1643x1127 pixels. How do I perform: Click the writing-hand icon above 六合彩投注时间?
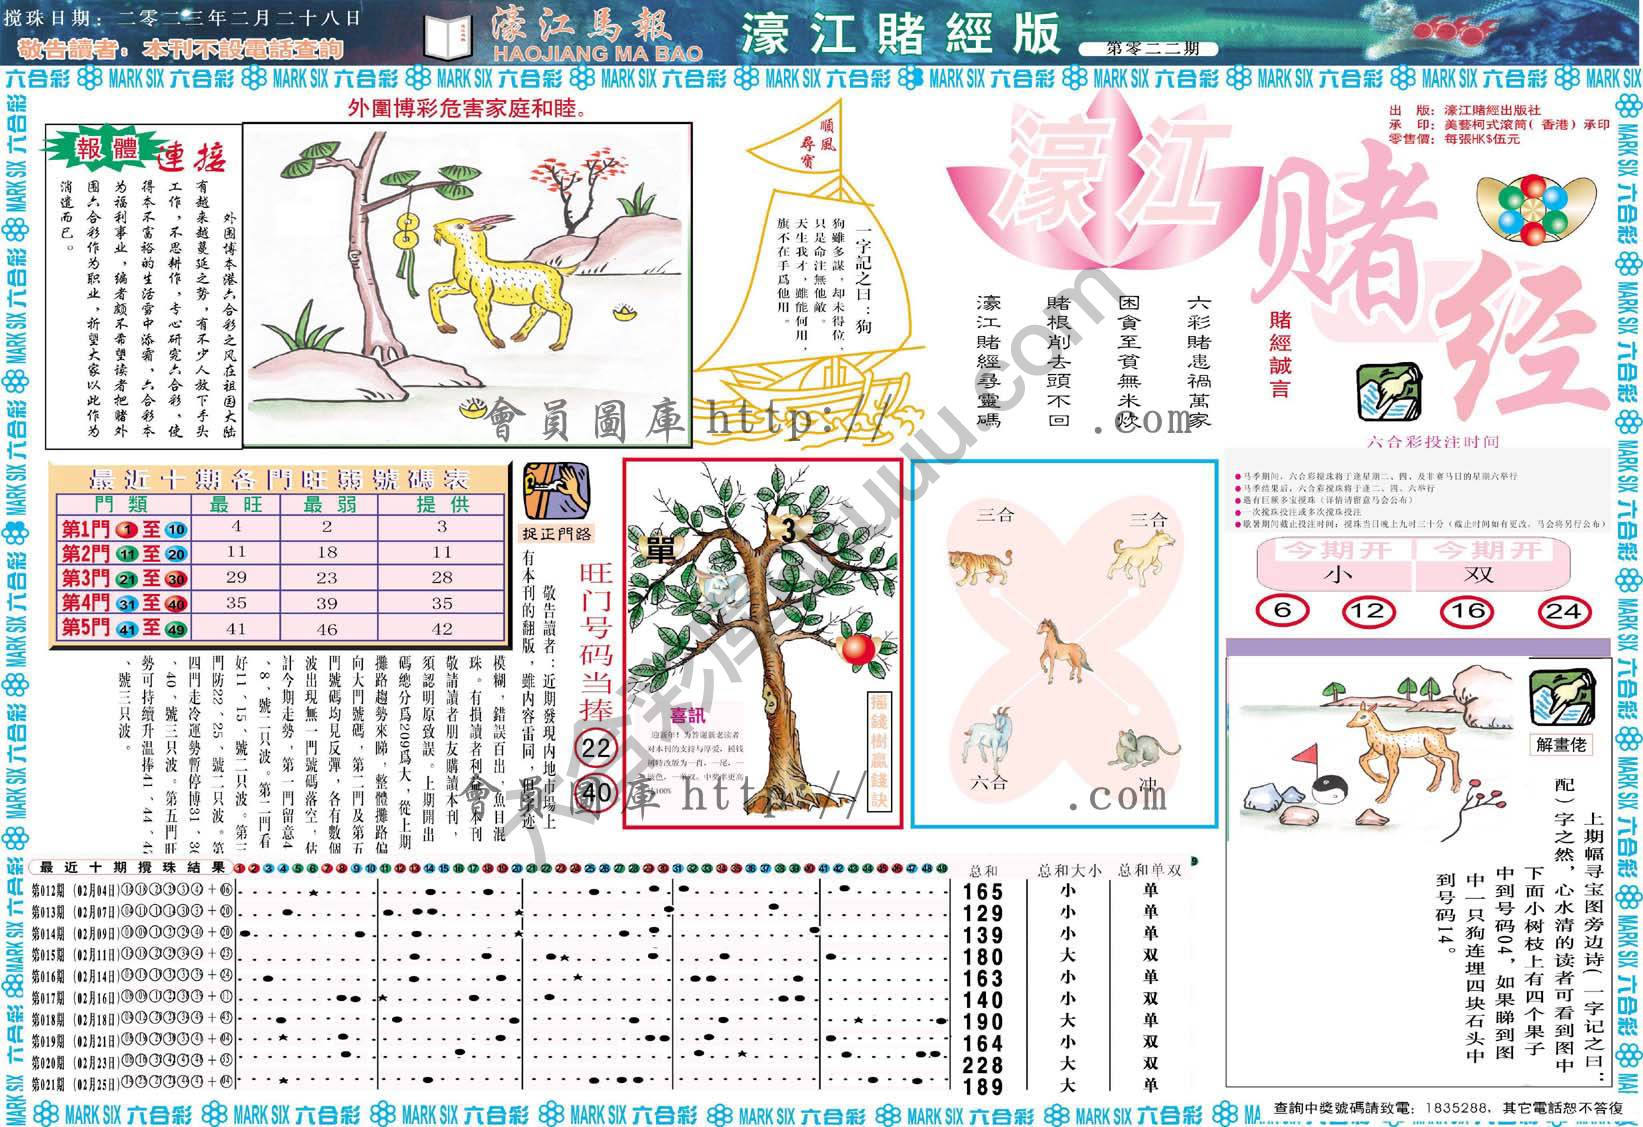point(1388,392)
